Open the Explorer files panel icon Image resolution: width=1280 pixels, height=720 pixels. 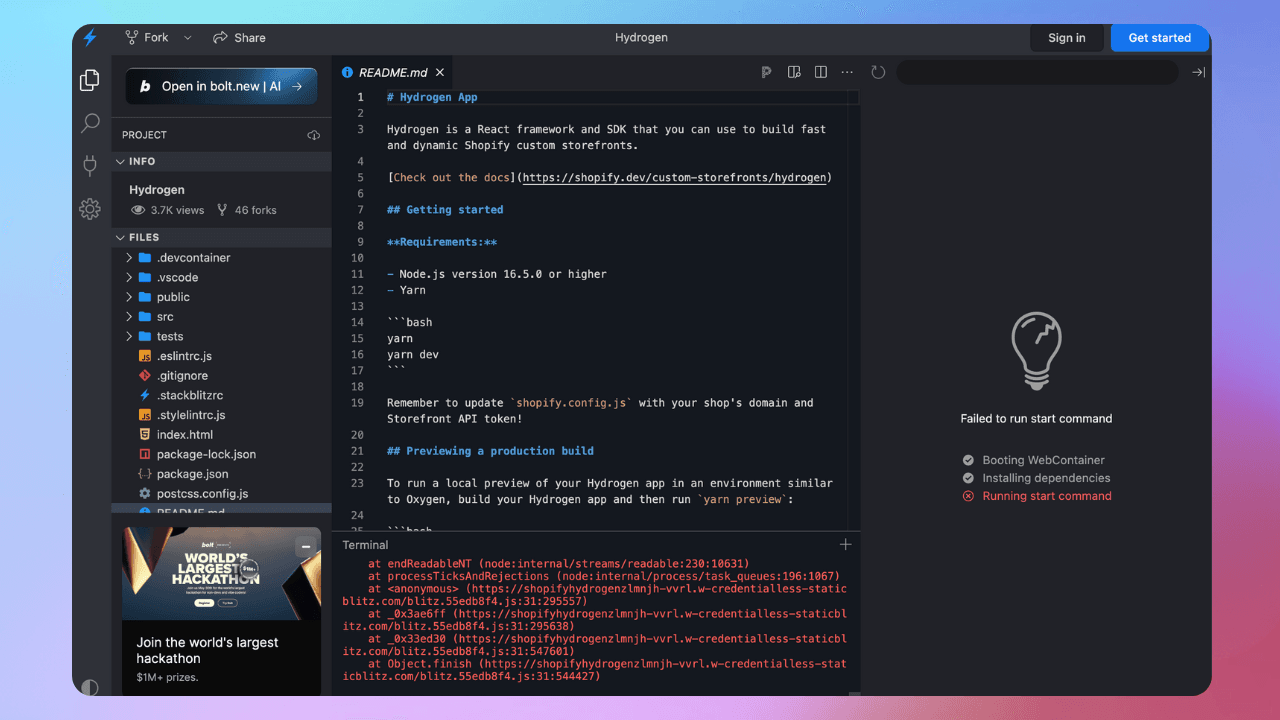[90, 80]
